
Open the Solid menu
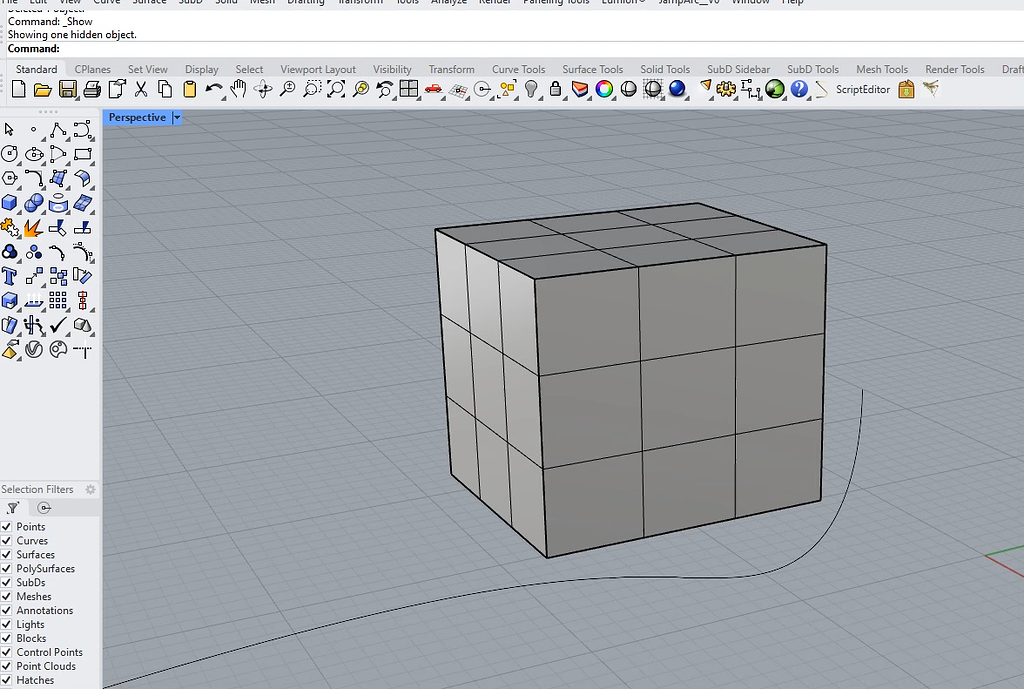(x=226, y=3)
